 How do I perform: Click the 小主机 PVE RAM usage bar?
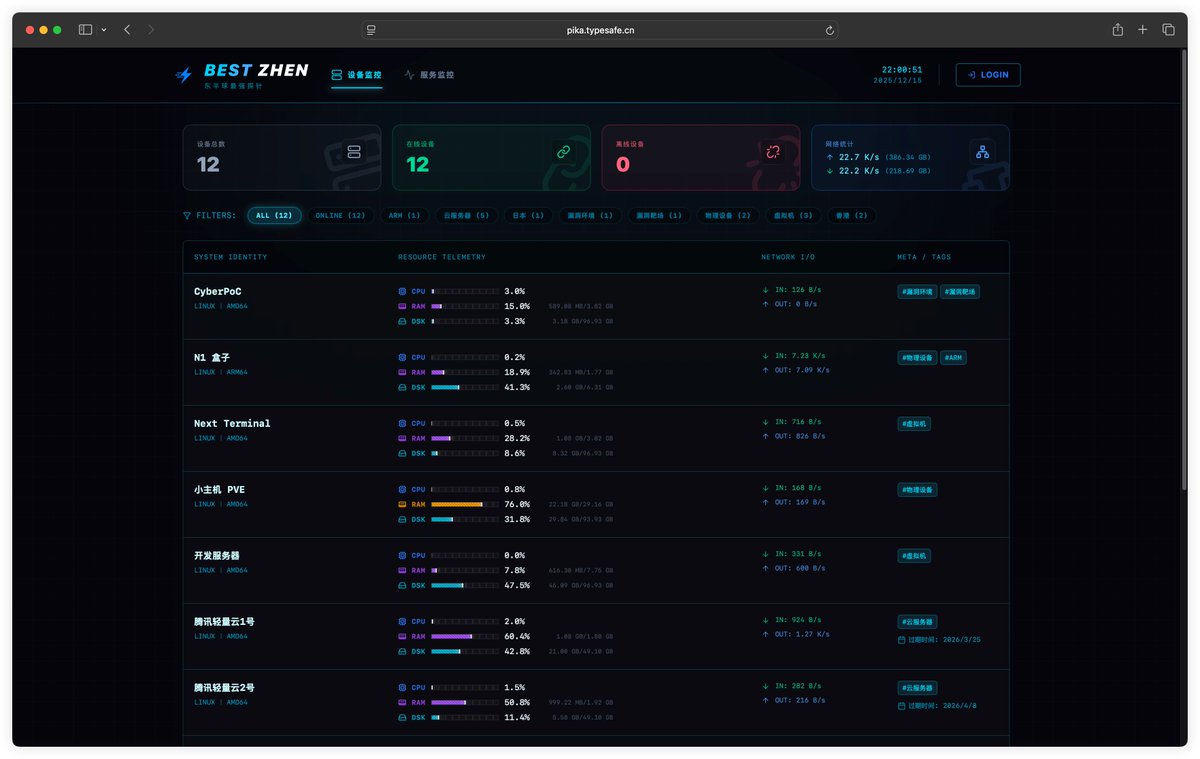tap(465, 504)
